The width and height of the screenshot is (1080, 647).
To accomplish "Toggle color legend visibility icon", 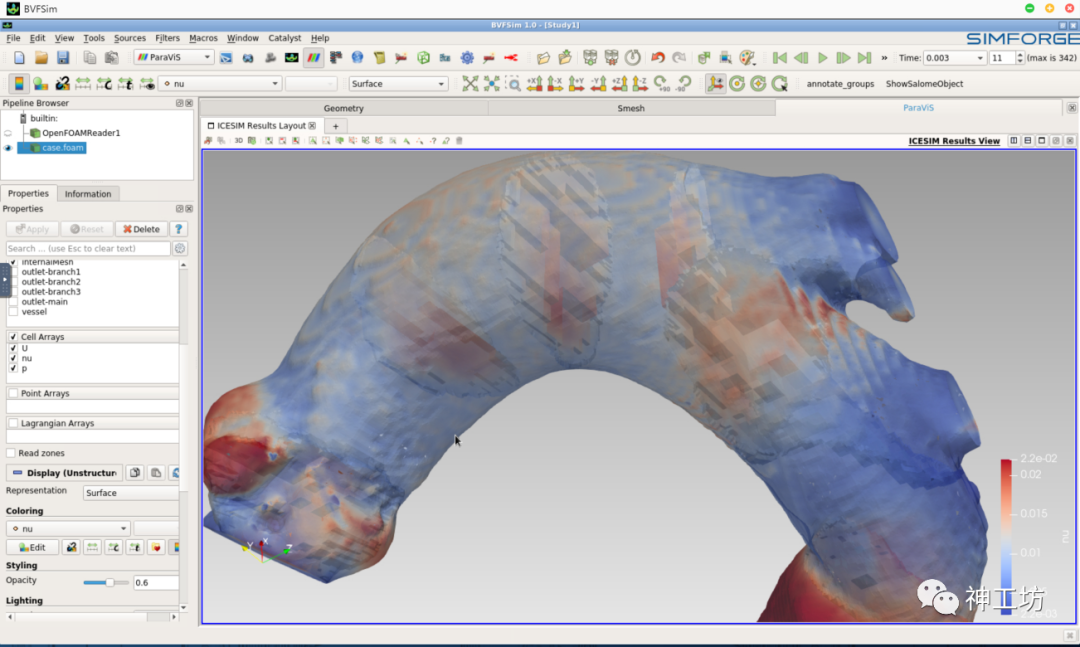I will click(19, 83).
